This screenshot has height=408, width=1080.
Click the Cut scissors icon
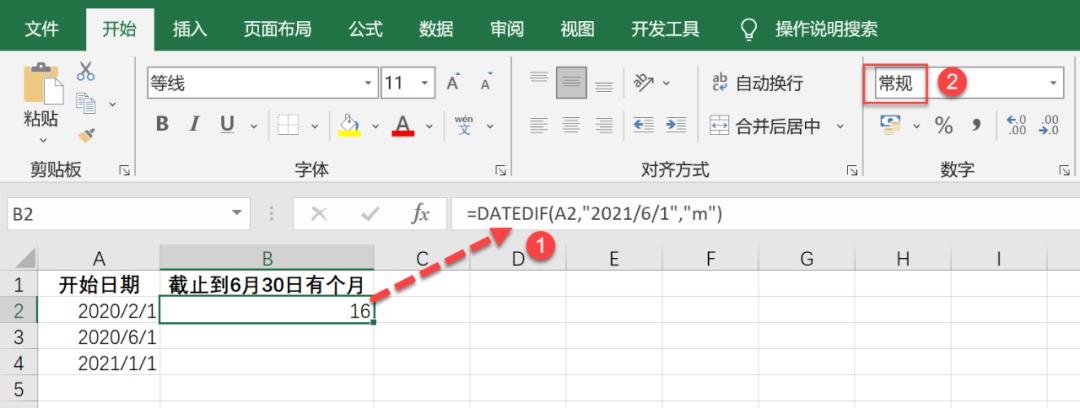pyautogui.click(x=86, y=71)
